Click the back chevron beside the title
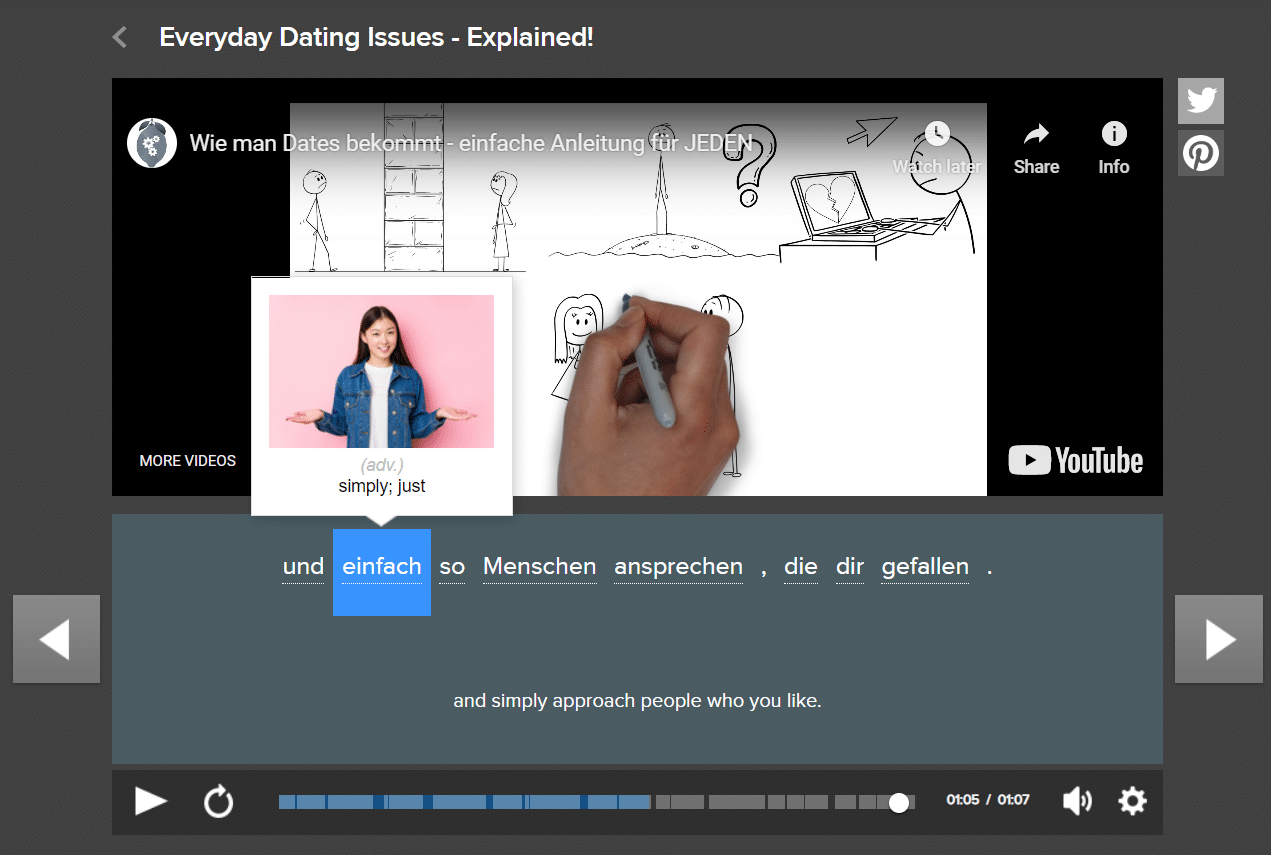Viewport: 1271px width, 855px height. point(120,38)
